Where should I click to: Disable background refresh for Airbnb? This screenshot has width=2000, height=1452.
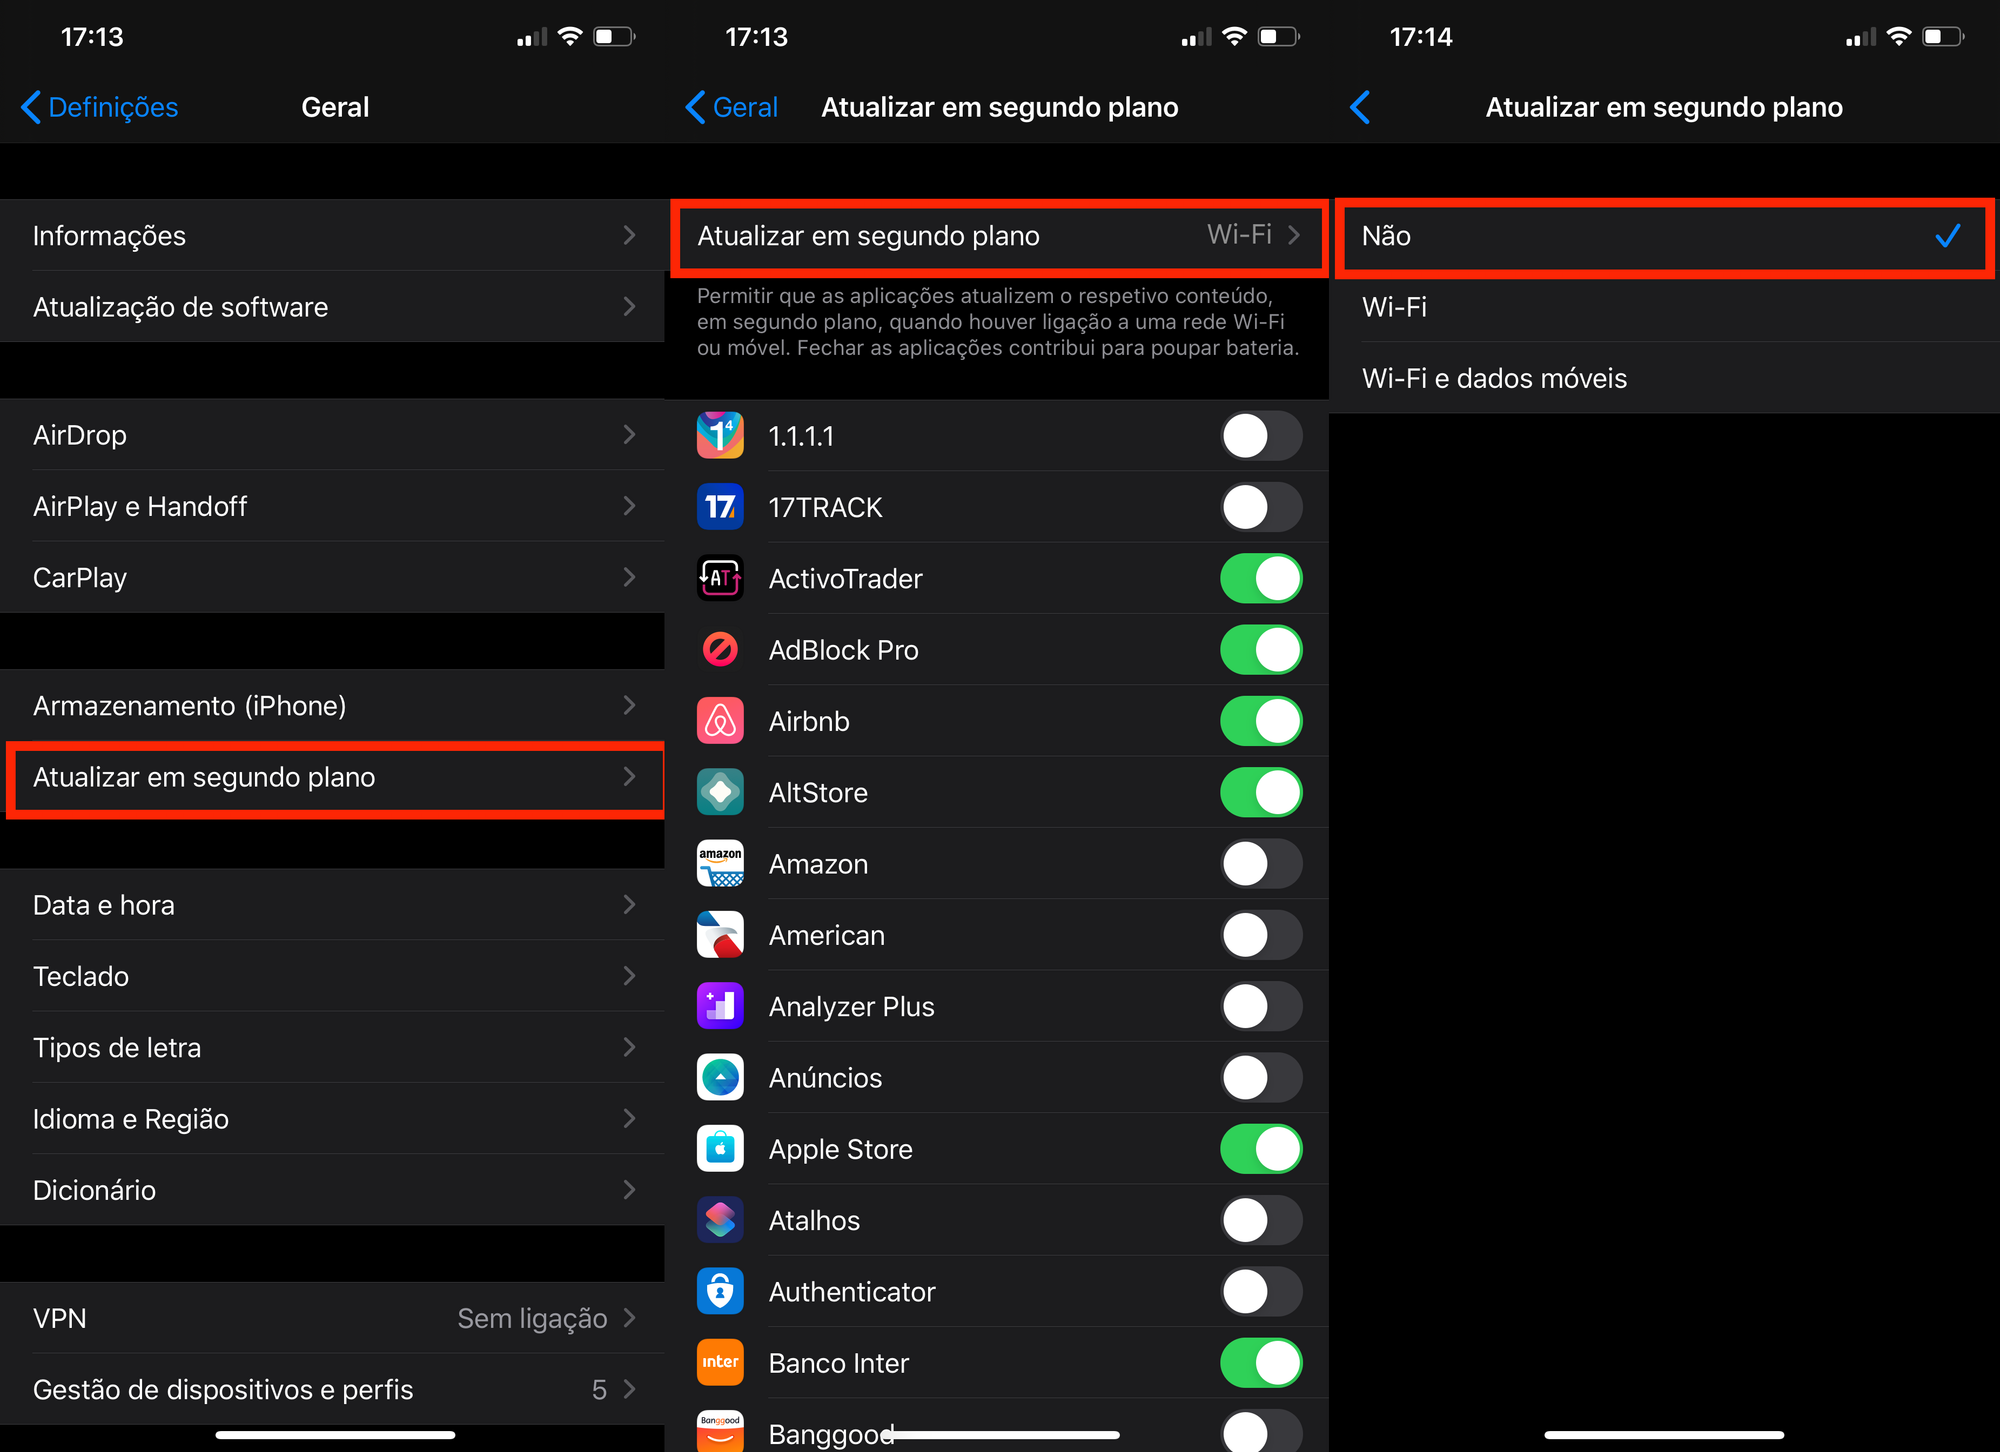[1261, 721]
